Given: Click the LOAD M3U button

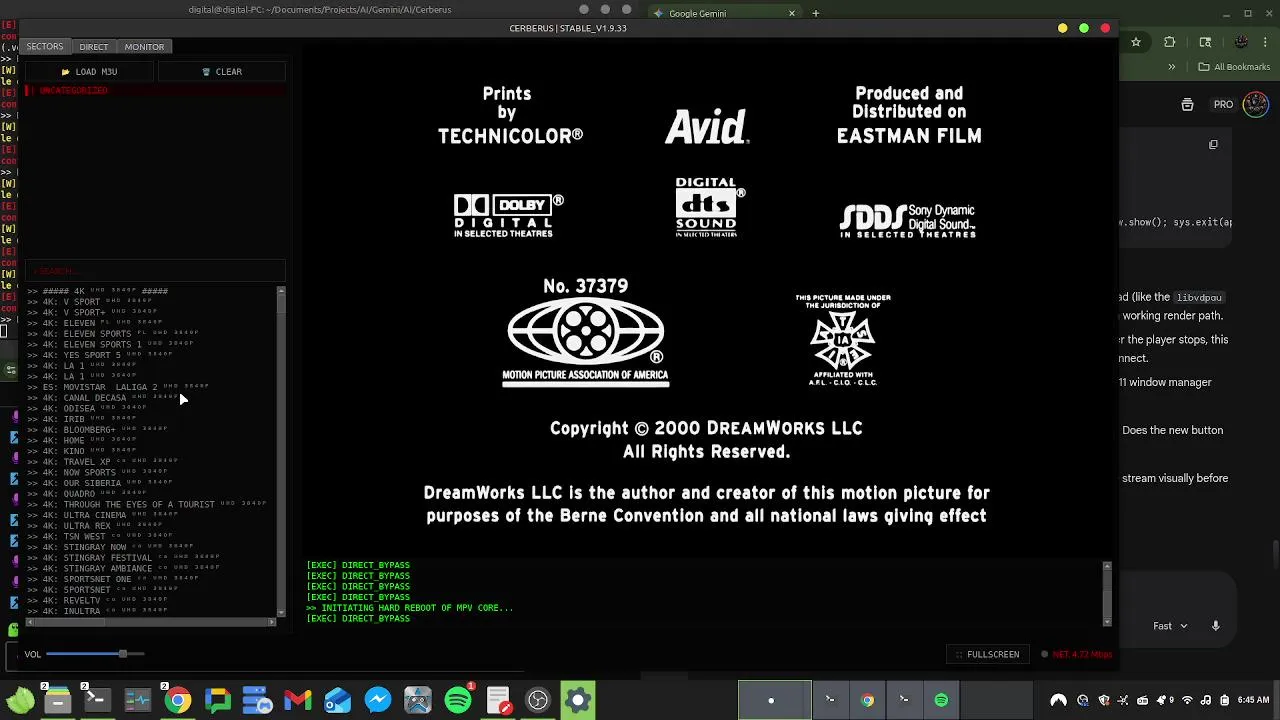Looking at the screenshot, I should point(89,72).
